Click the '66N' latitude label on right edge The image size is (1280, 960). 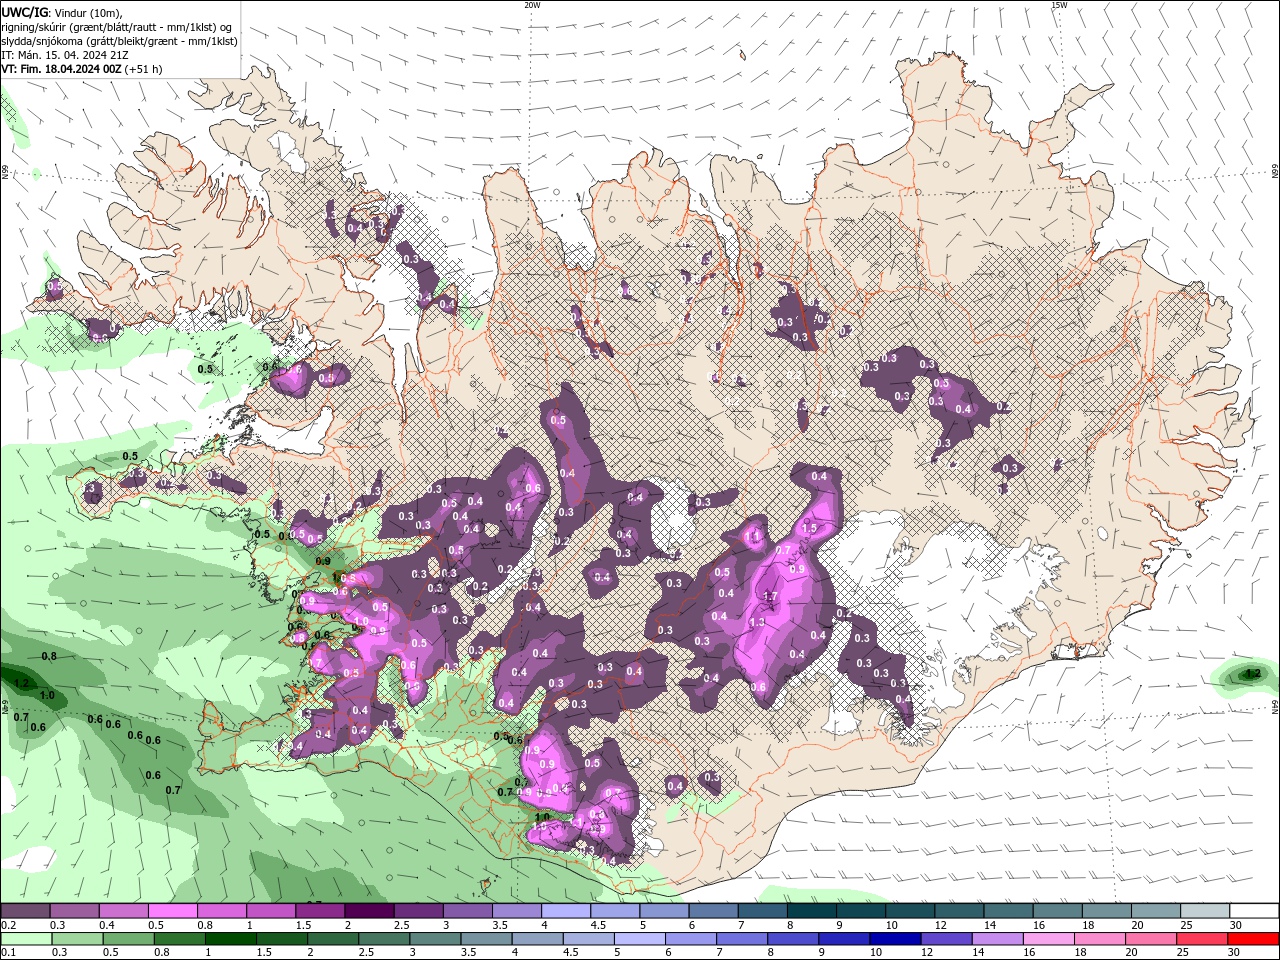(x=1275, y=171)
